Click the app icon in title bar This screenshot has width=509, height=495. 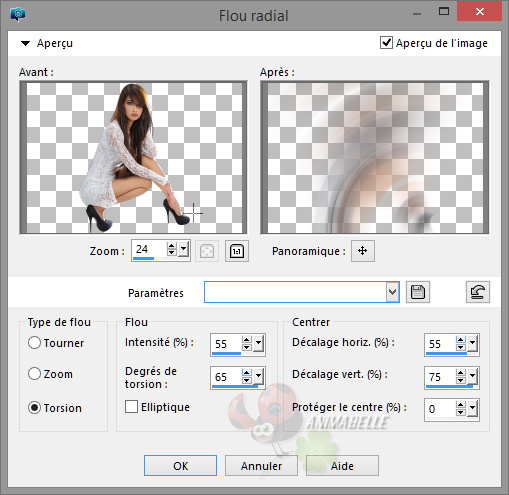18,14
